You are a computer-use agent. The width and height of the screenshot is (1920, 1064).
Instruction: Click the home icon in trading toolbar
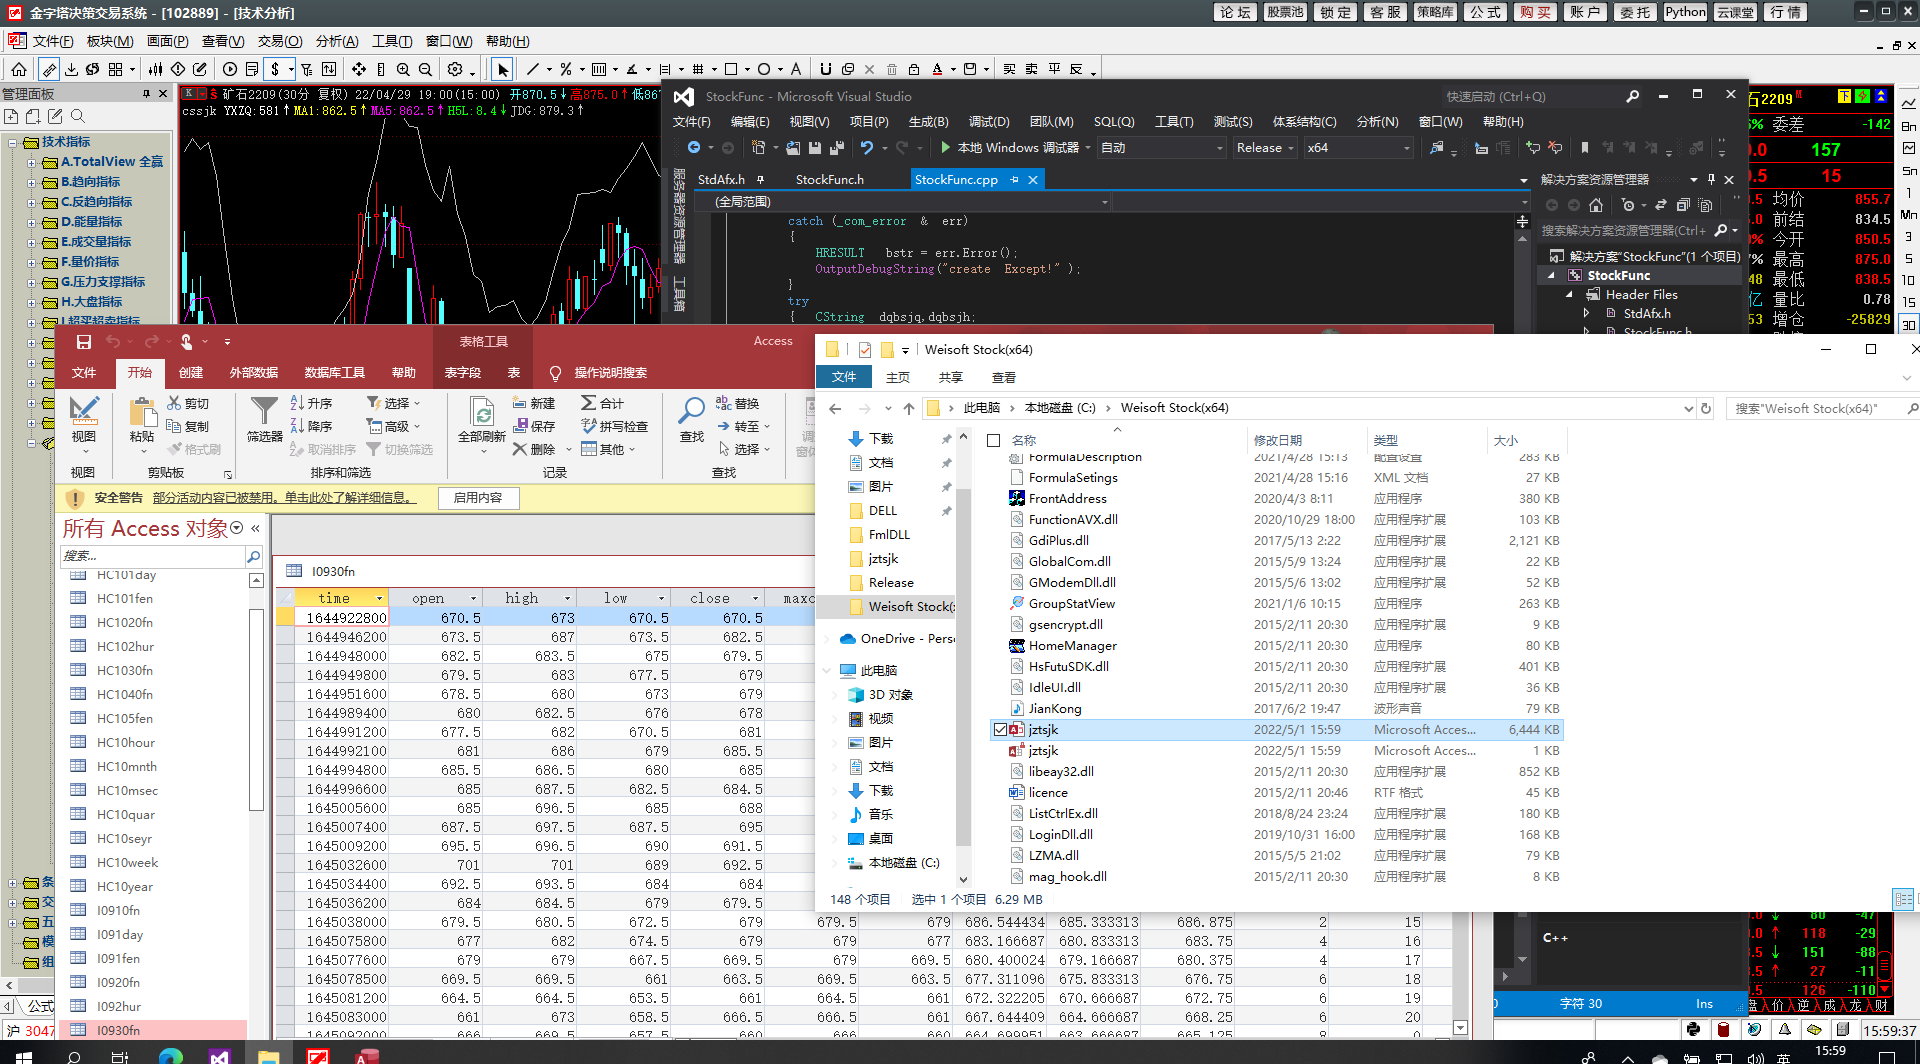coord(19,69)
